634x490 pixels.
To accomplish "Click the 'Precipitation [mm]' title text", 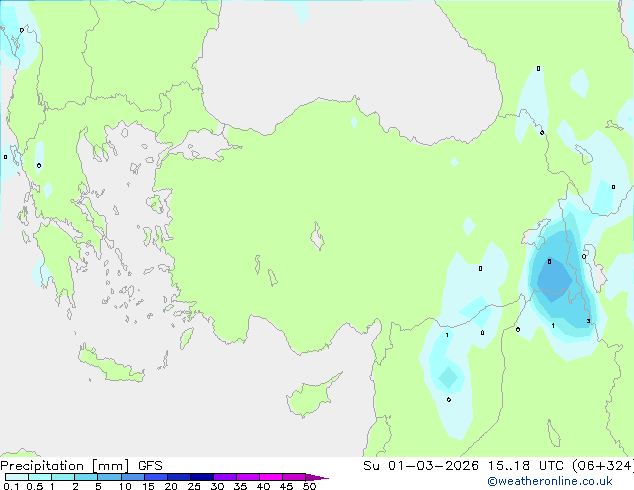I will click(x=65, y=466).
